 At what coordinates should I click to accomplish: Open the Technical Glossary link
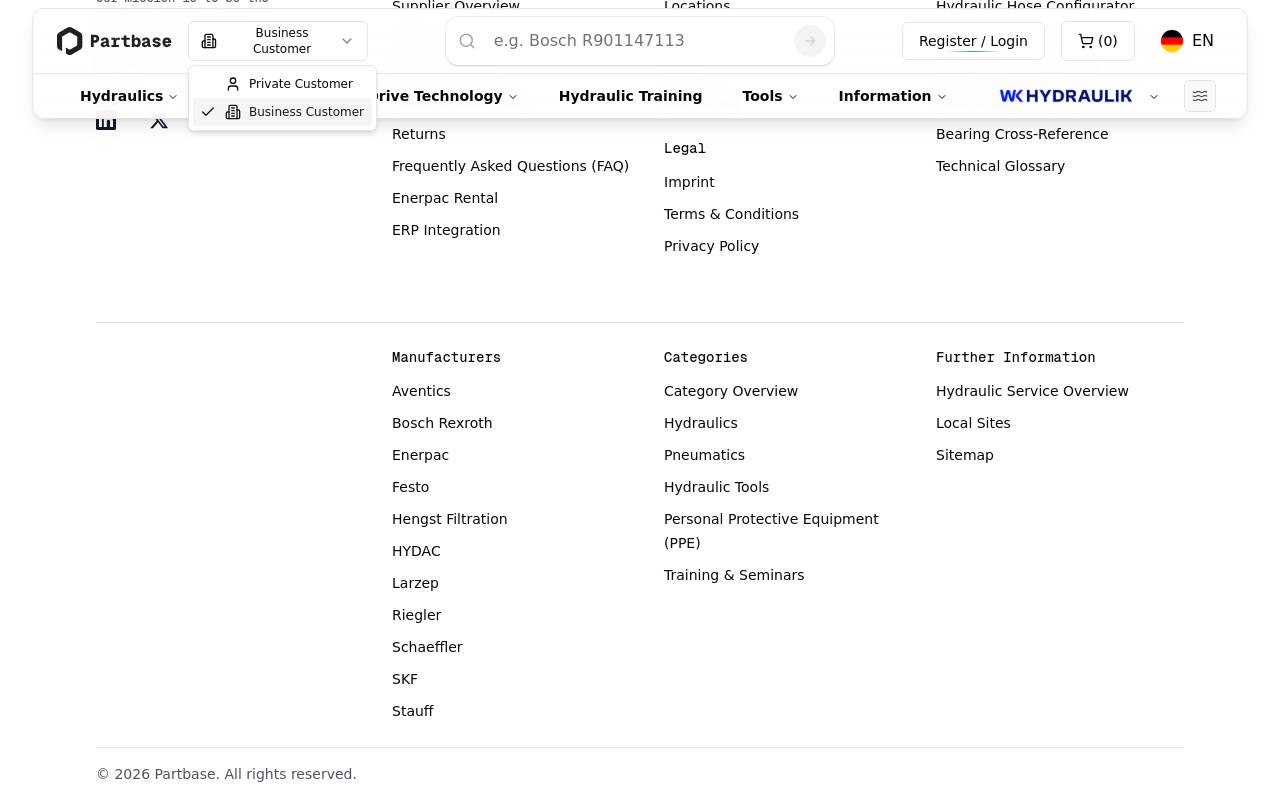coord(1000,166)
